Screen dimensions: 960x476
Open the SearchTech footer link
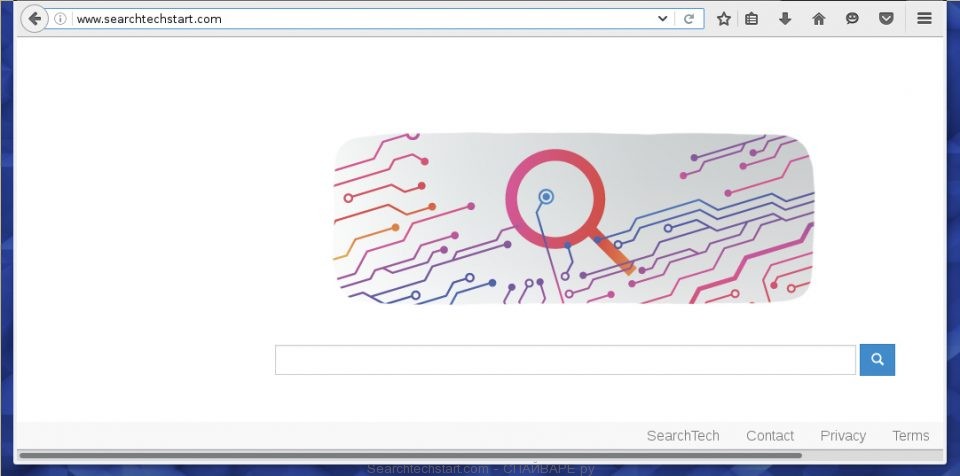click(x=683, y=436)
